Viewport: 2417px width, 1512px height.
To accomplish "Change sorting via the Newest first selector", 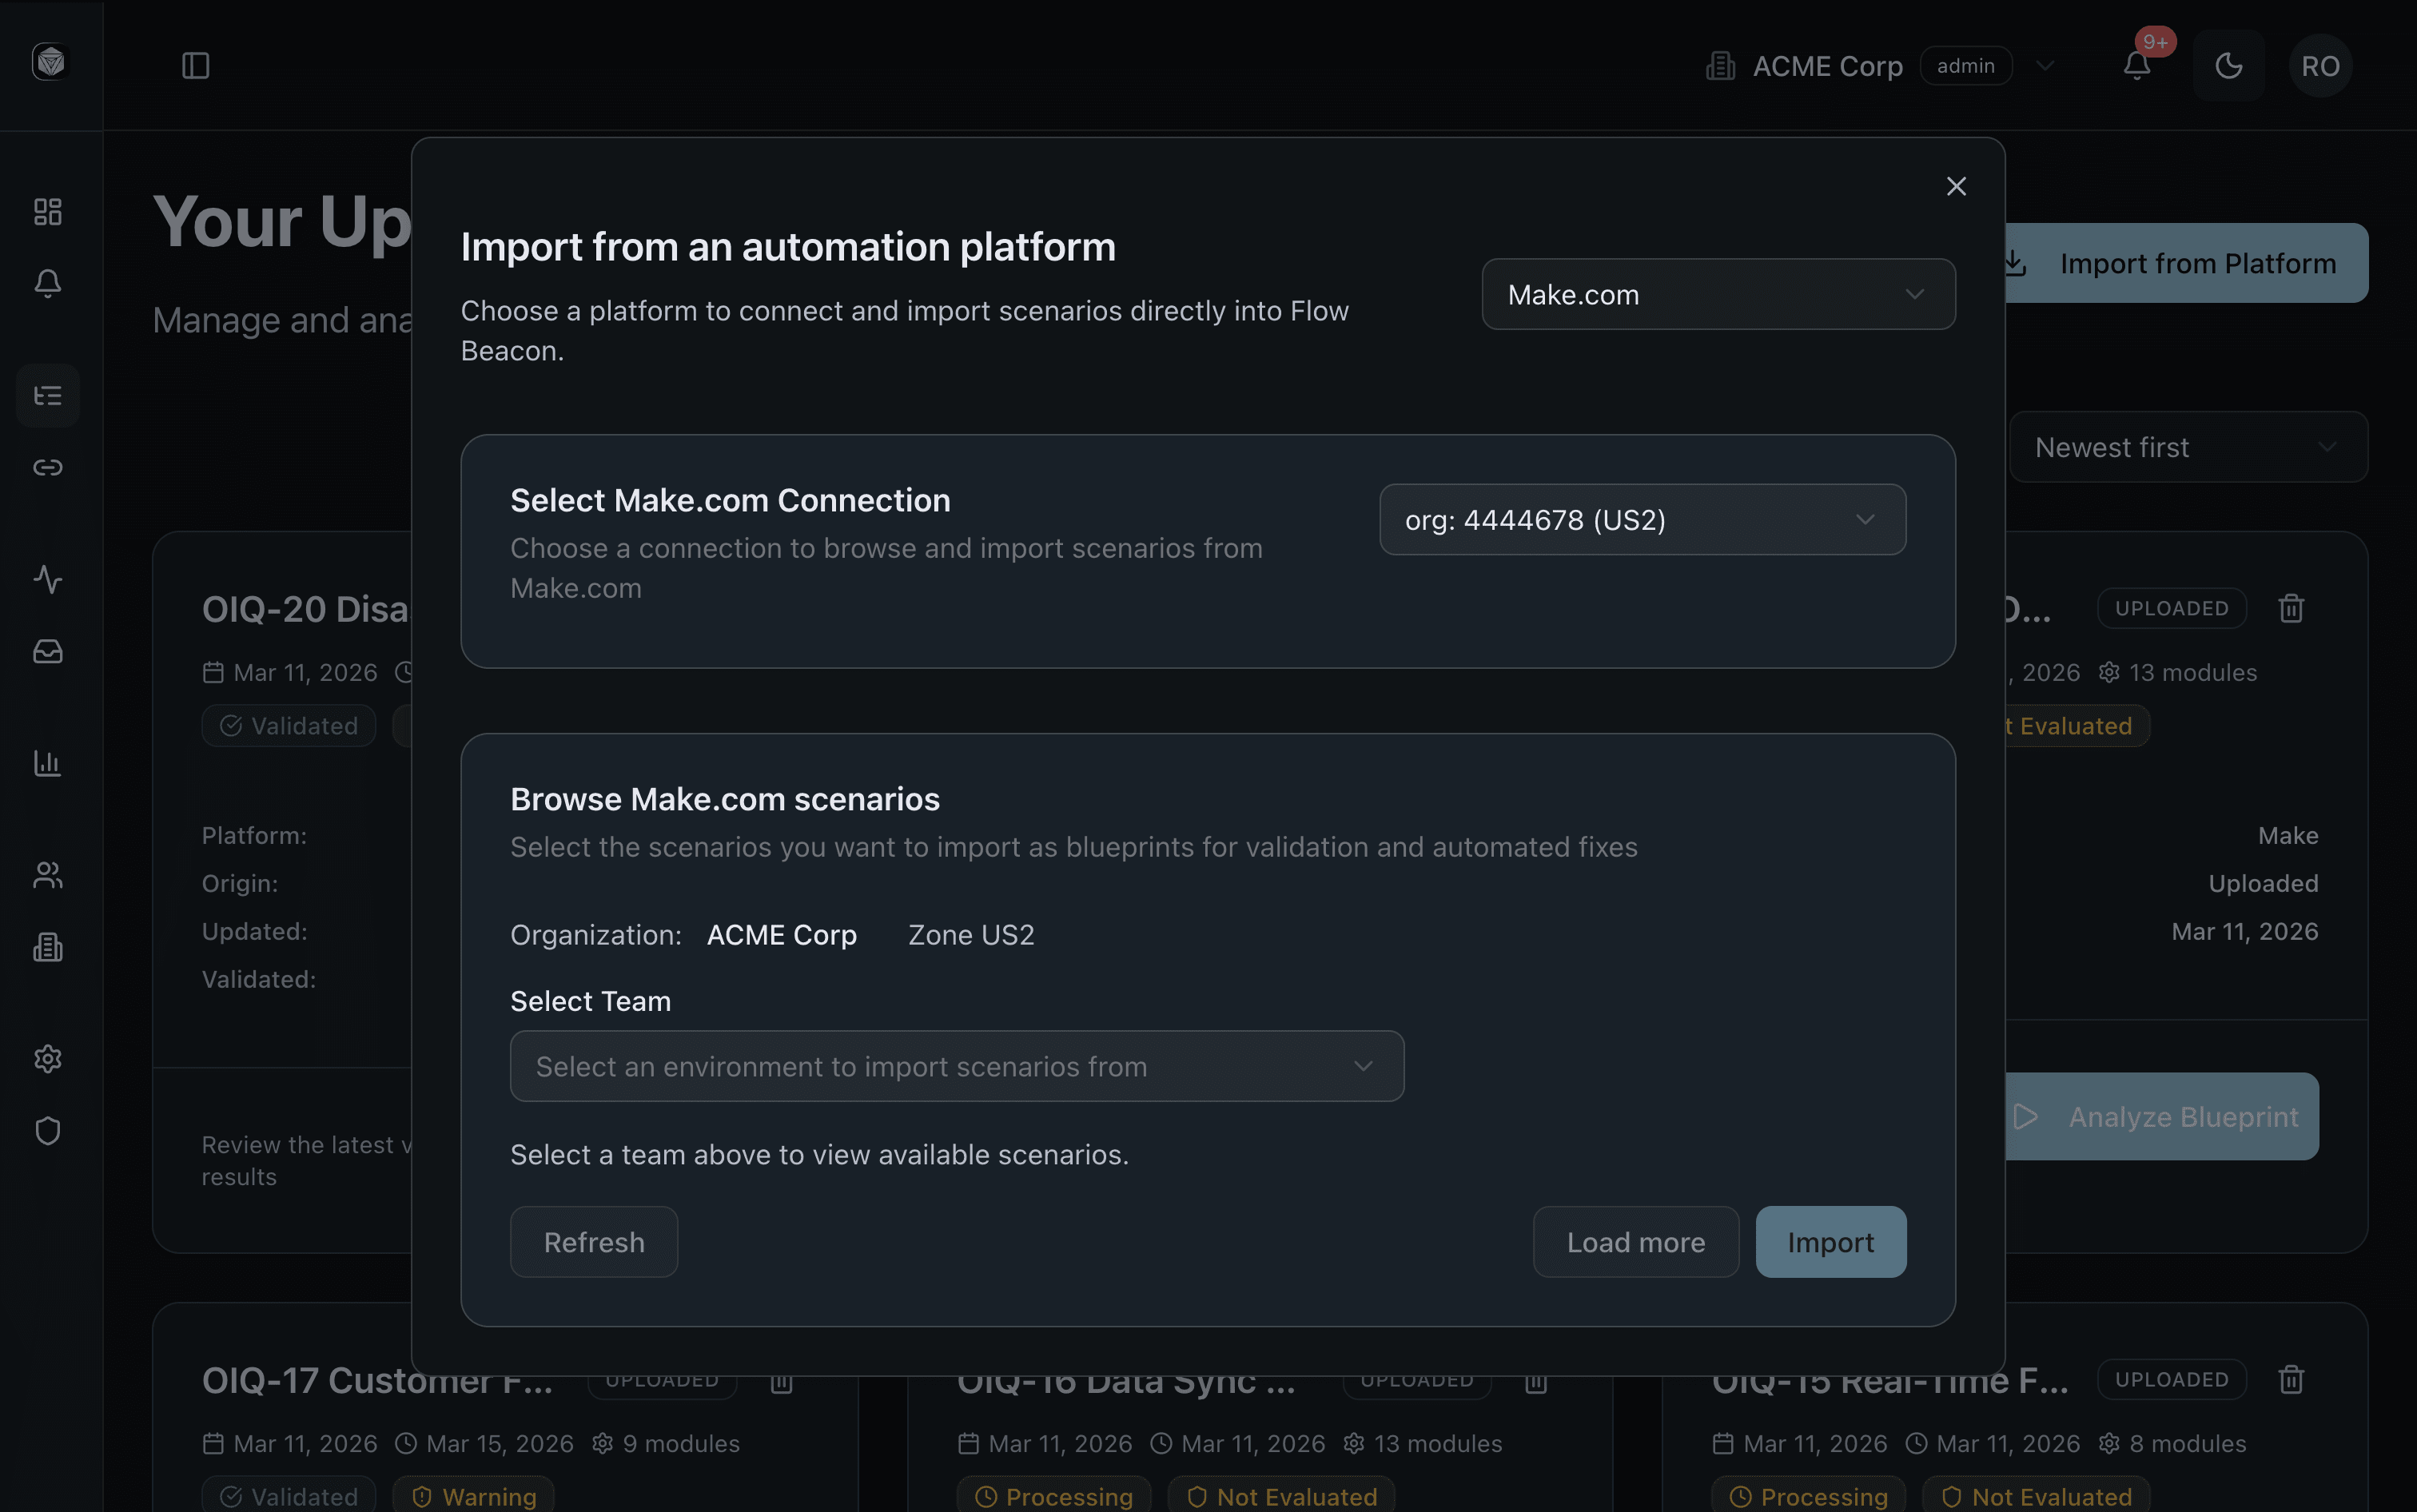I will click(2186, 447).
